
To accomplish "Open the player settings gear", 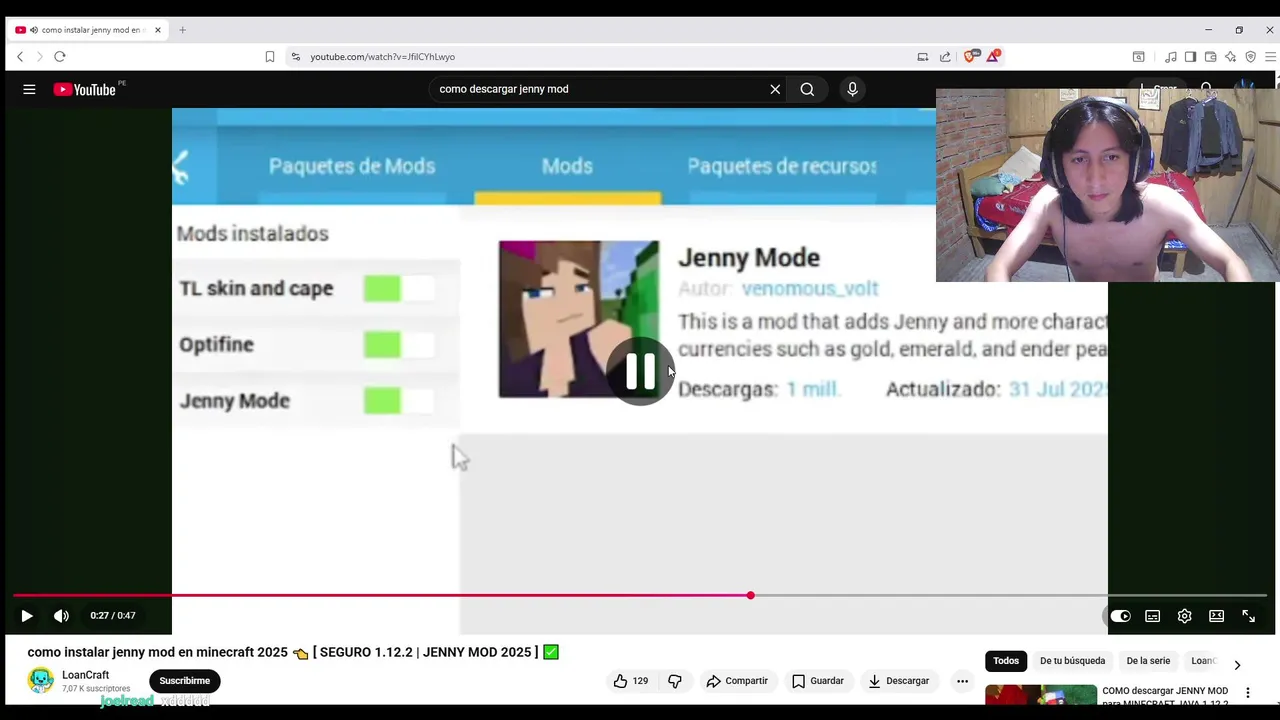I will [x=1184, y=616].
